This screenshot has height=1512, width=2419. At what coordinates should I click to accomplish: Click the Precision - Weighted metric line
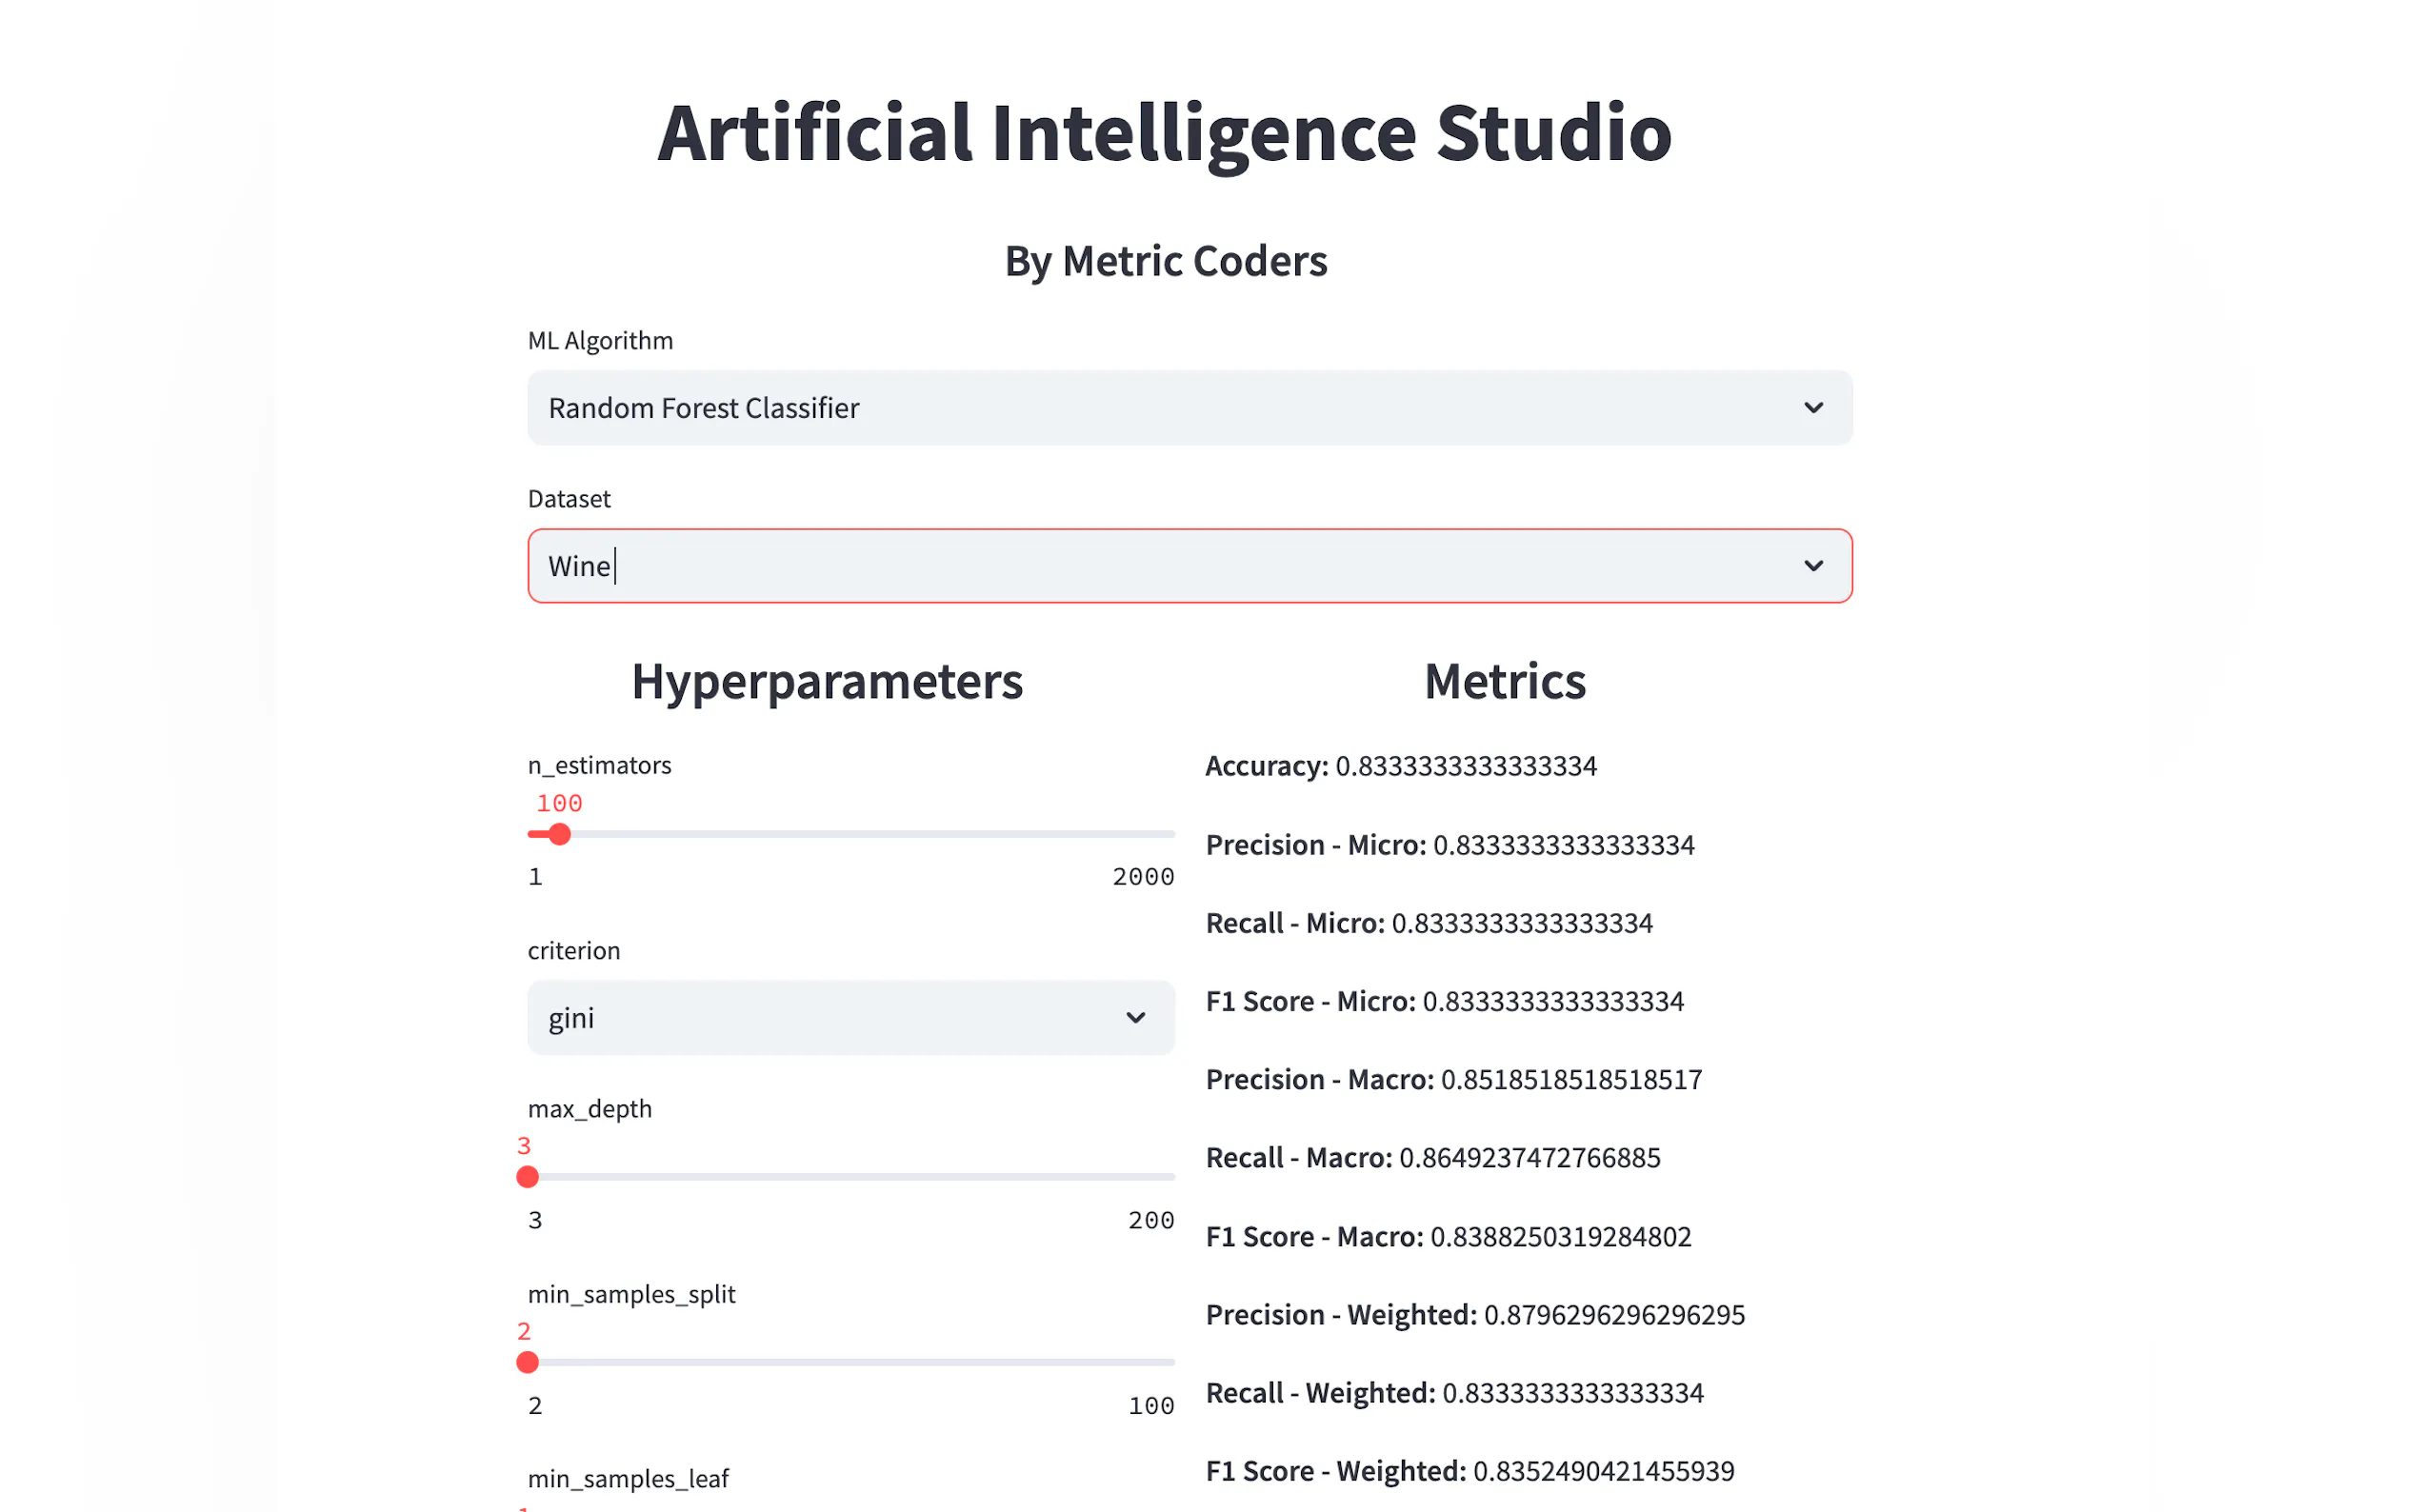pos(1474,1315)
